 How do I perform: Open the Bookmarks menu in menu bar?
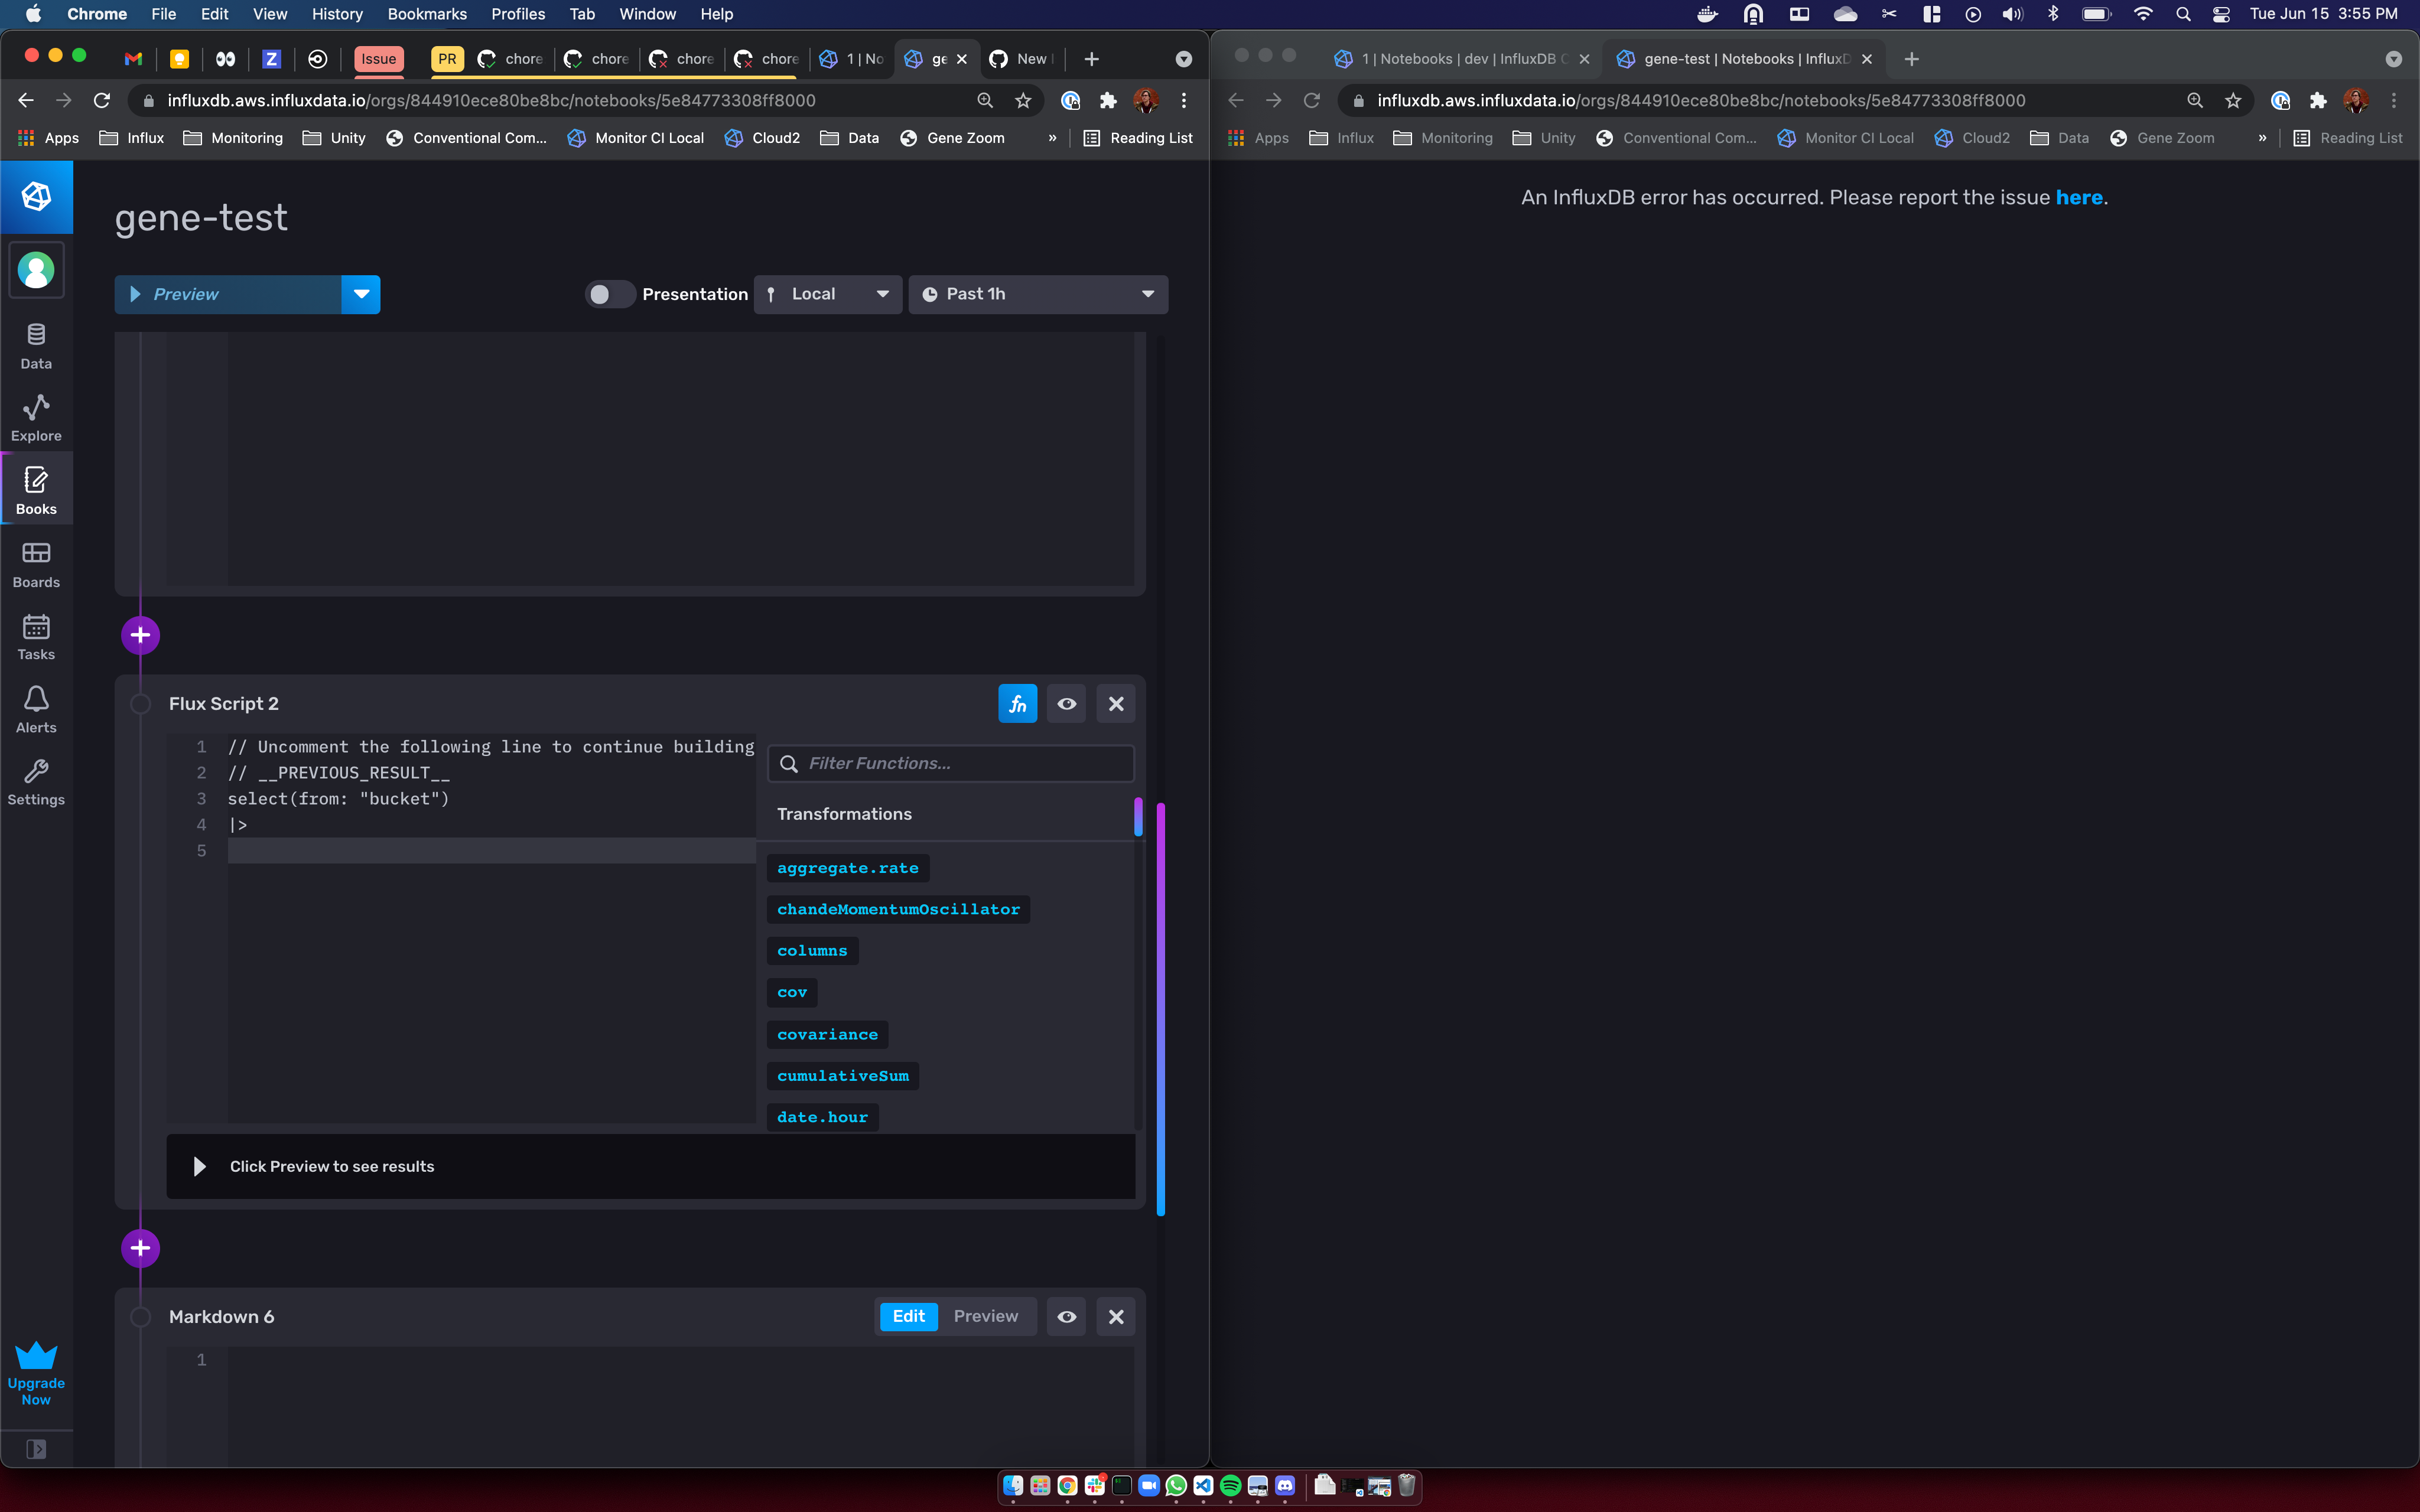click(427, 14)
